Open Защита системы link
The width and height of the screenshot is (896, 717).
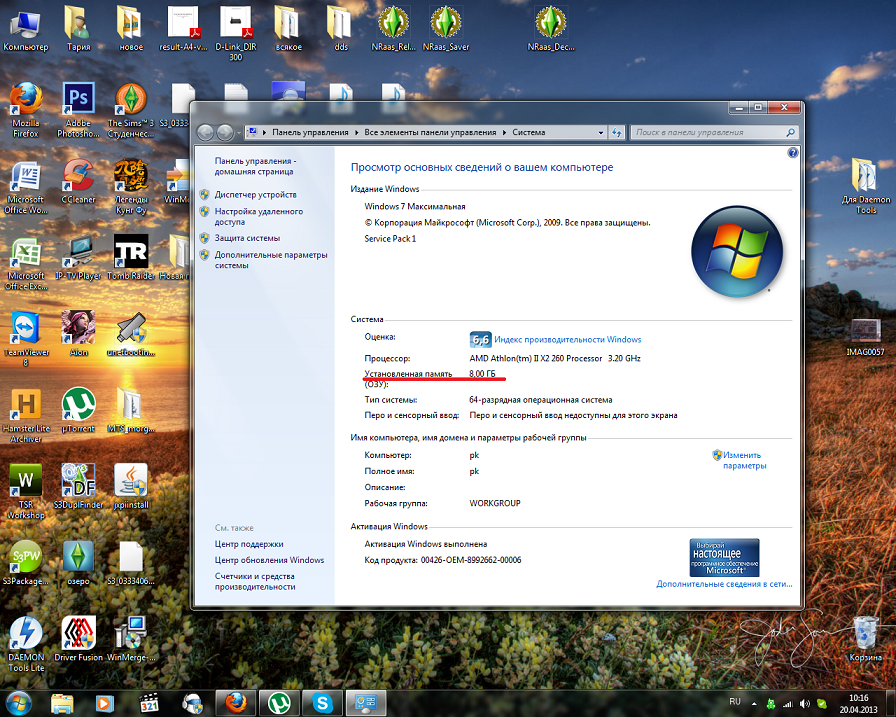247,238
